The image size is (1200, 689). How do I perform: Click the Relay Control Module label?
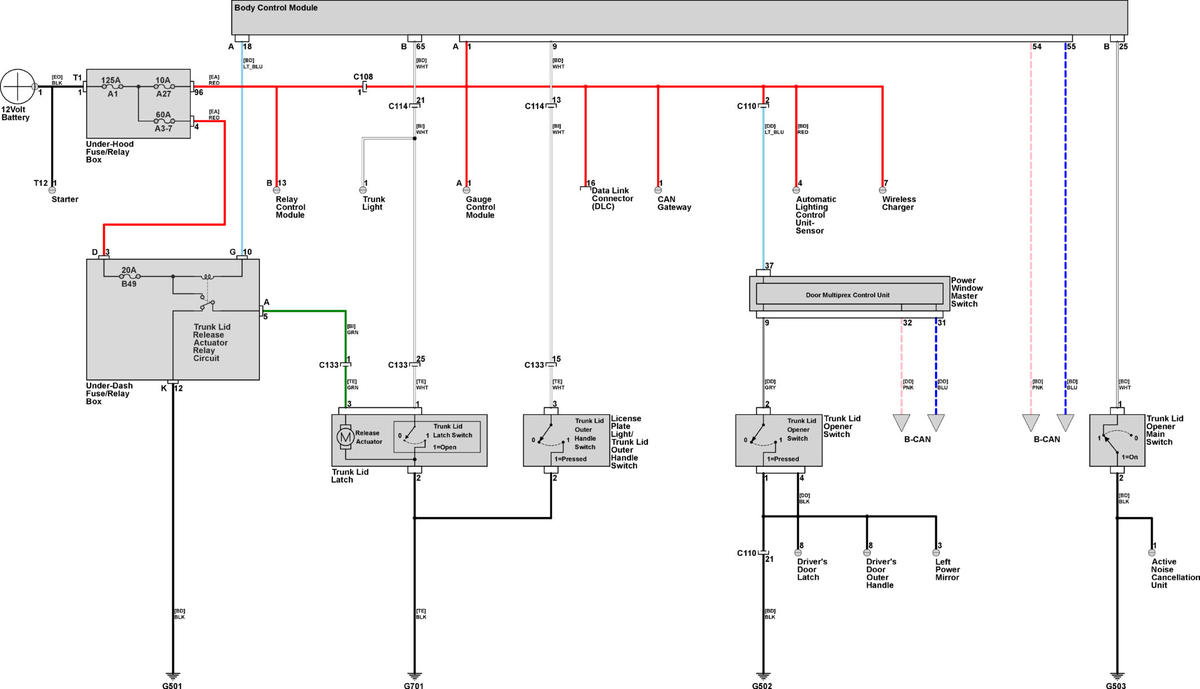click(290, 207)
